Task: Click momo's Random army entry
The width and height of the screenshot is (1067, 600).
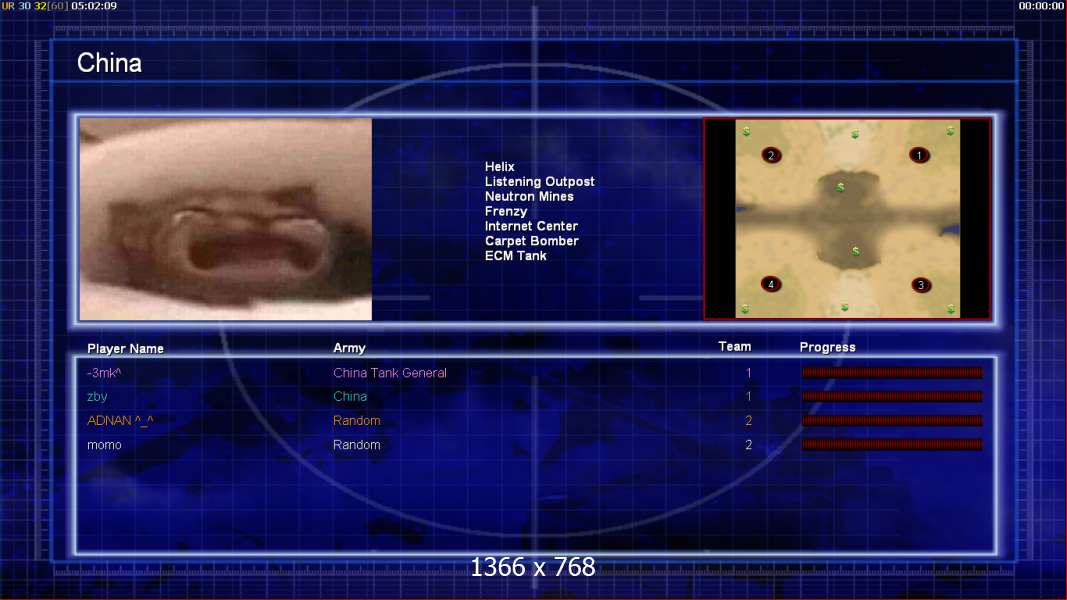Action: pyautogui.click(x=357, y=445)
